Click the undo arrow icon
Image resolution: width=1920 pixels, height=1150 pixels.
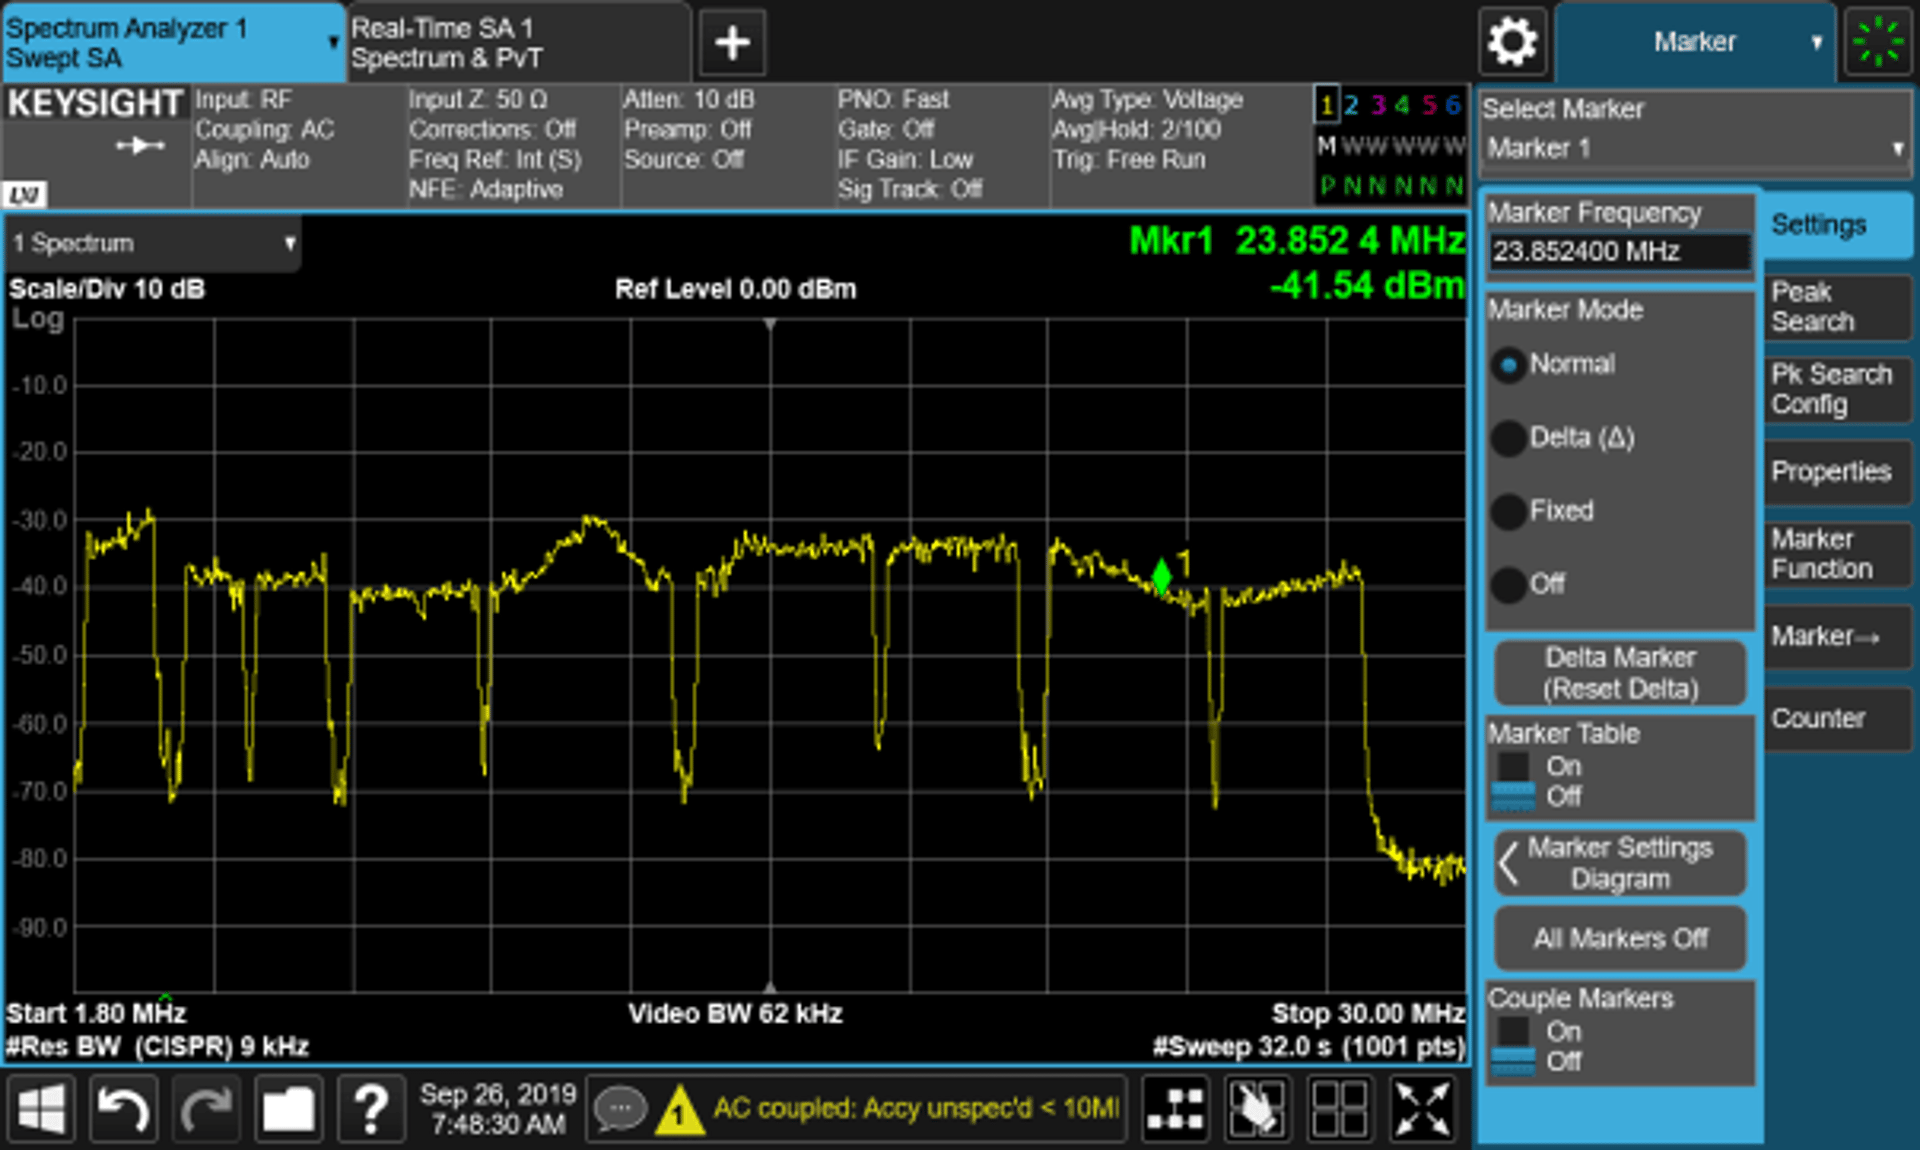(123, 1108)
